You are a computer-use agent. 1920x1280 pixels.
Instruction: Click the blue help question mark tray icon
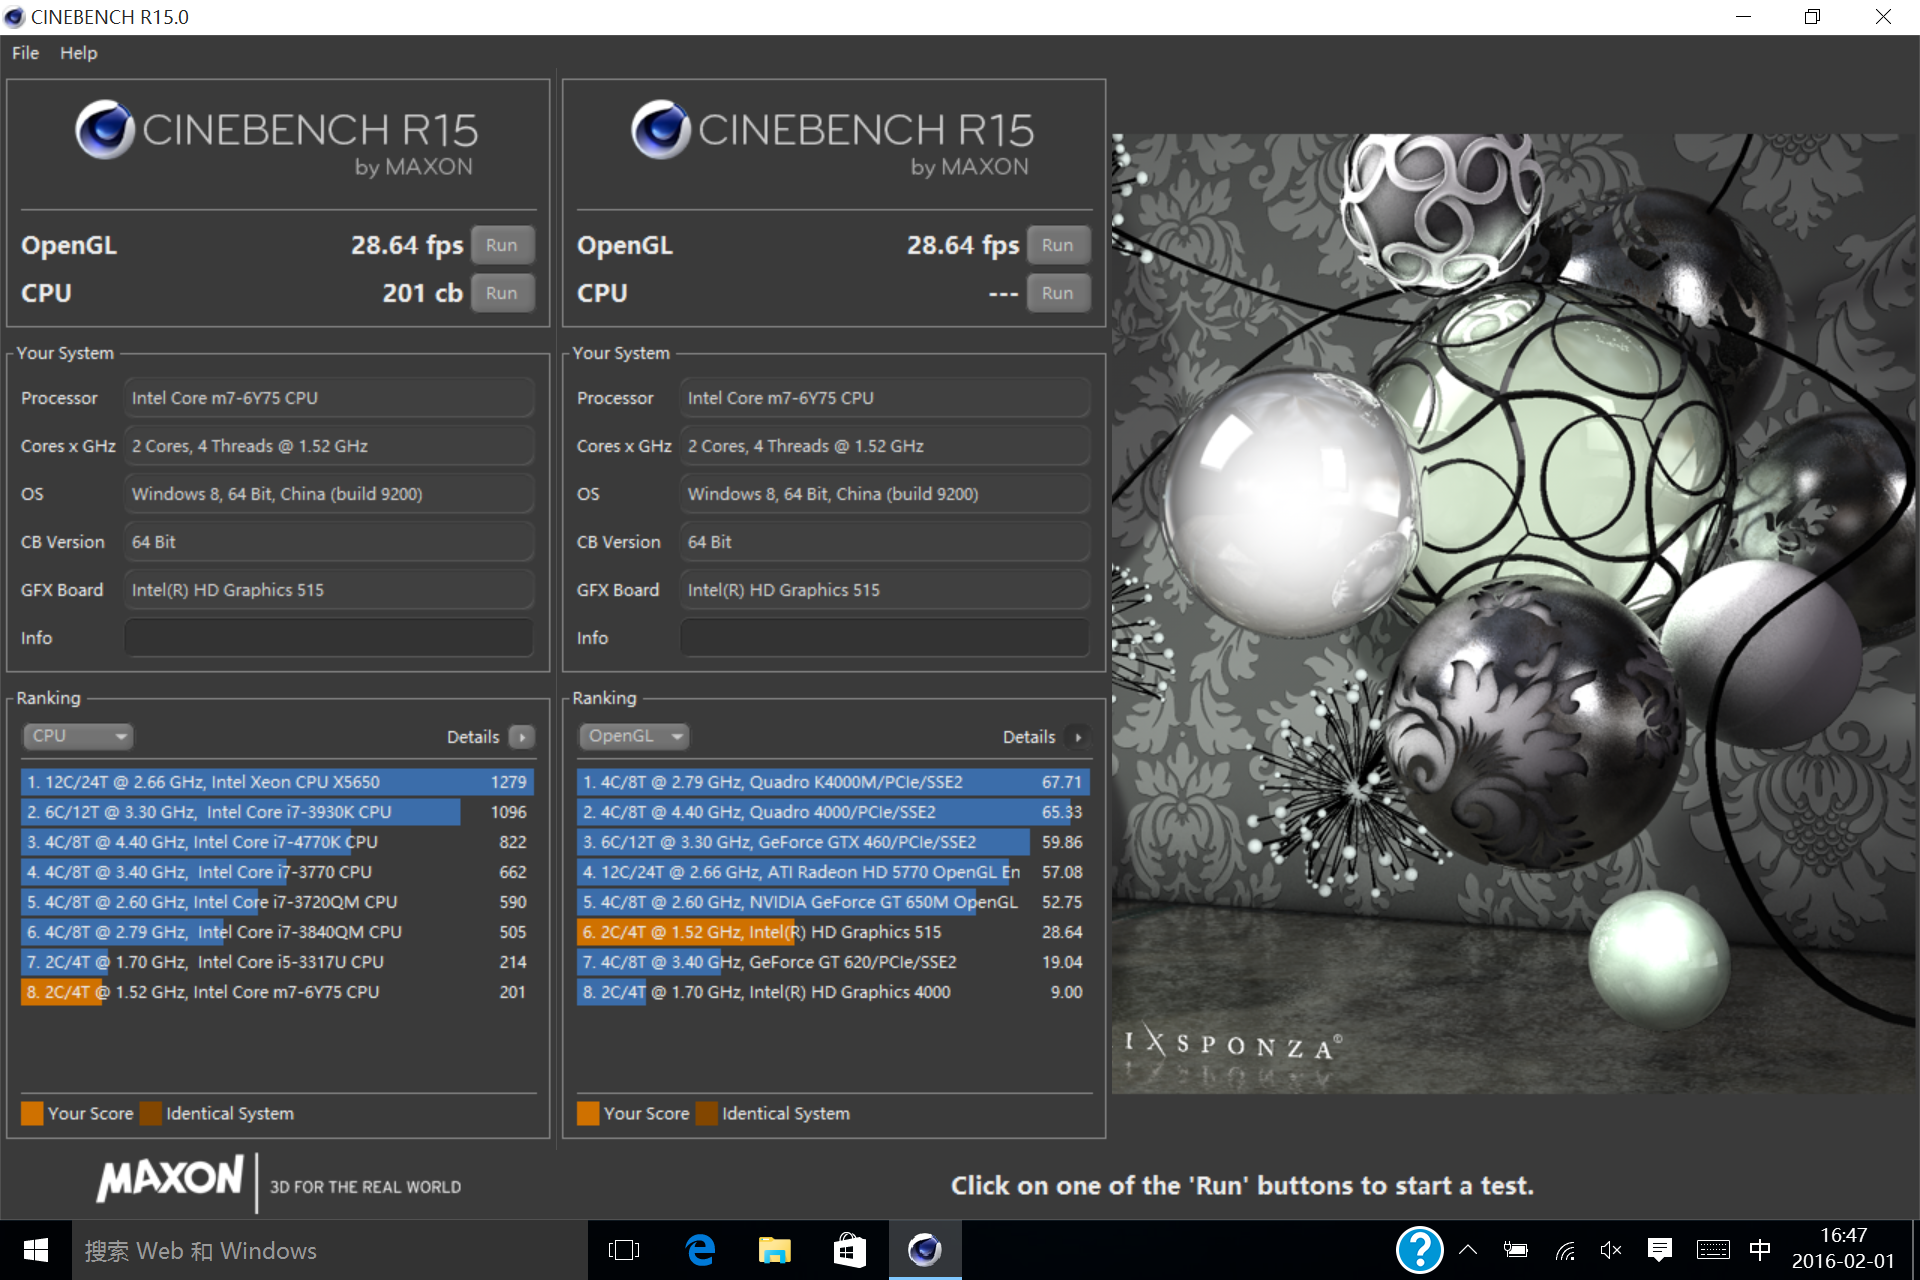pyautogui.click(x=1419, y=1250)
